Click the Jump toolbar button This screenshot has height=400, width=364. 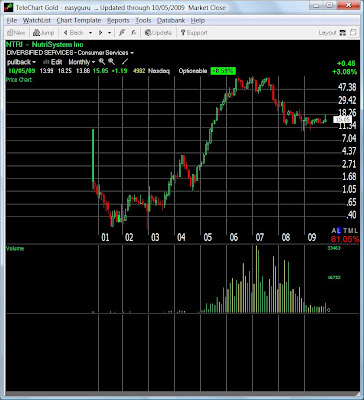44,33
